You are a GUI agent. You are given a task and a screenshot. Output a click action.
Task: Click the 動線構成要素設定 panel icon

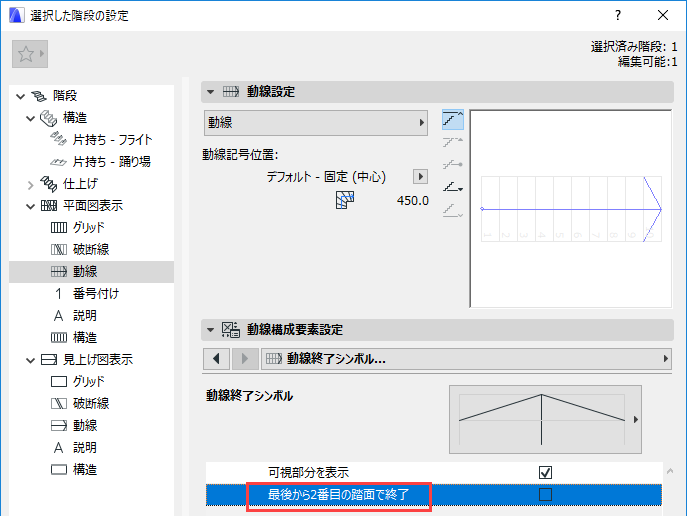click(x=230, y=329)
